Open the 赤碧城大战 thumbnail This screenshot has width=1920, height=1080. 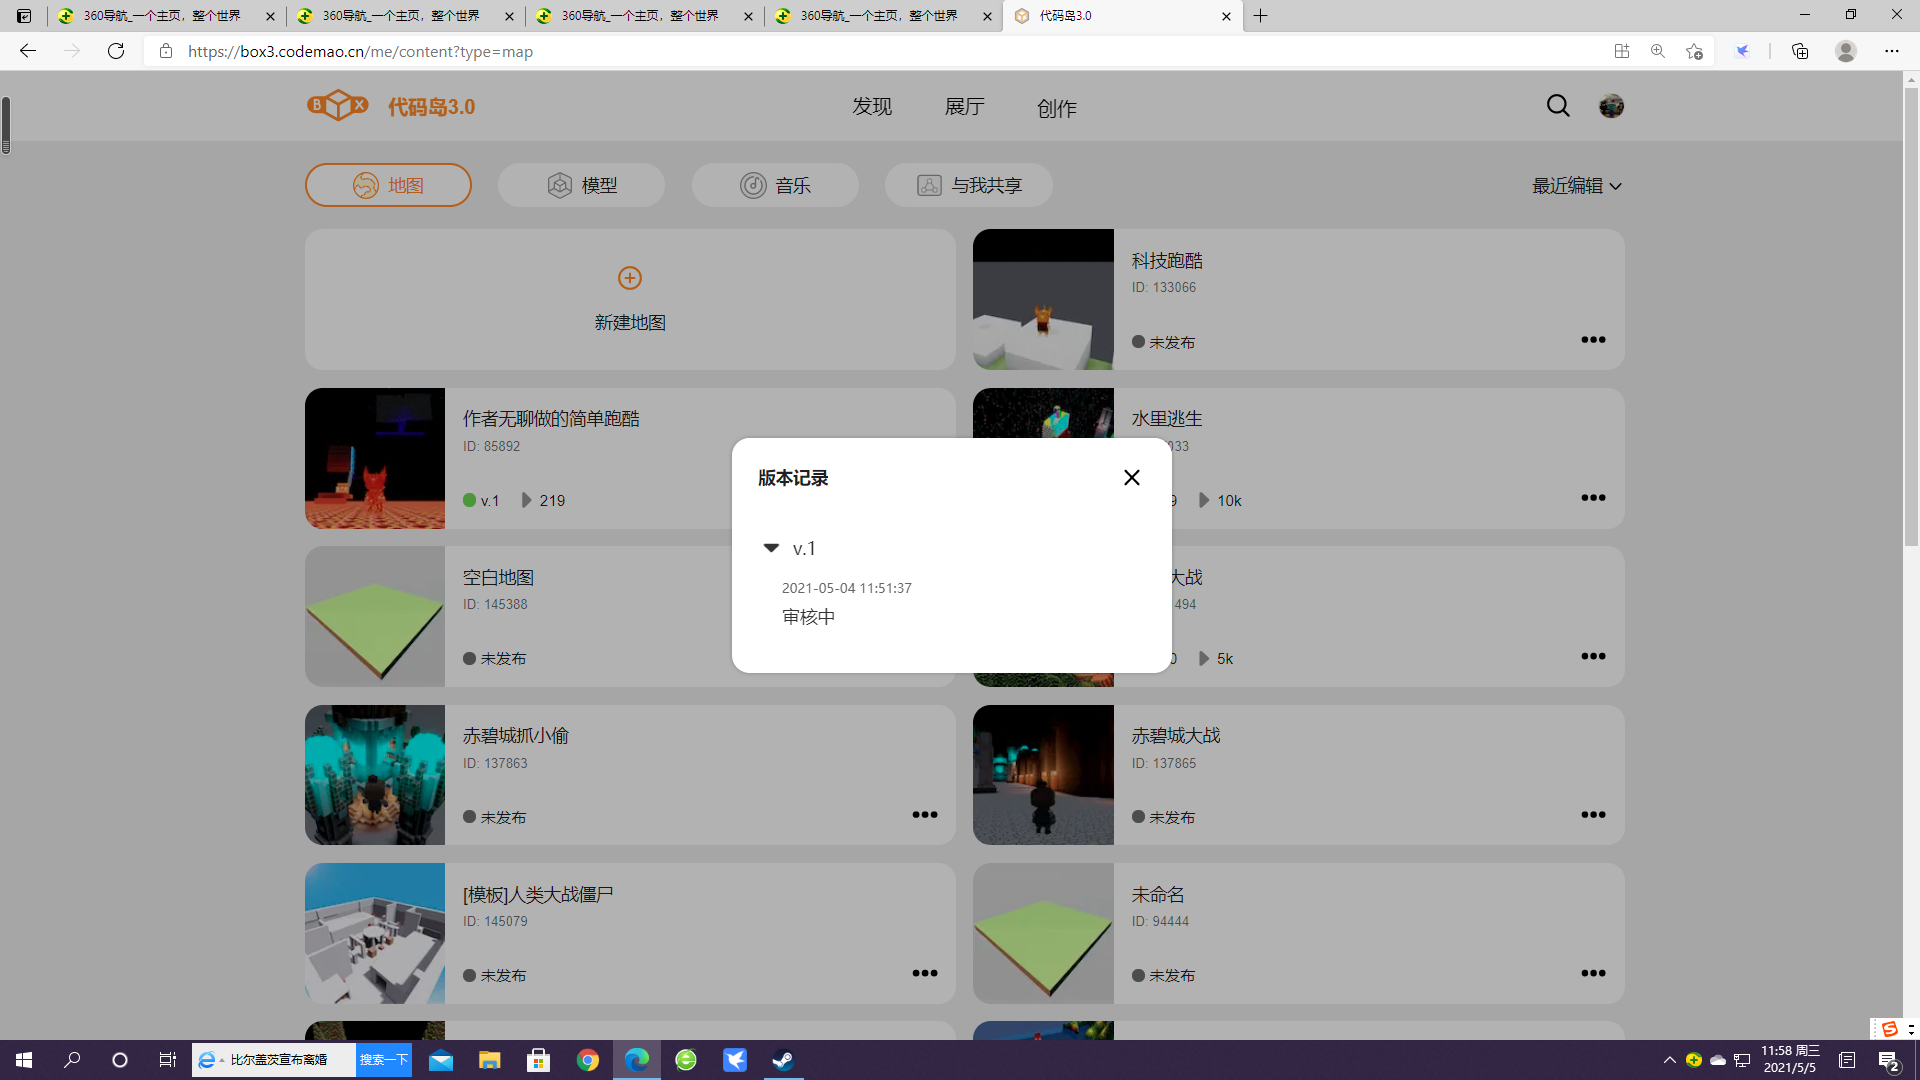coord(1043,775)
